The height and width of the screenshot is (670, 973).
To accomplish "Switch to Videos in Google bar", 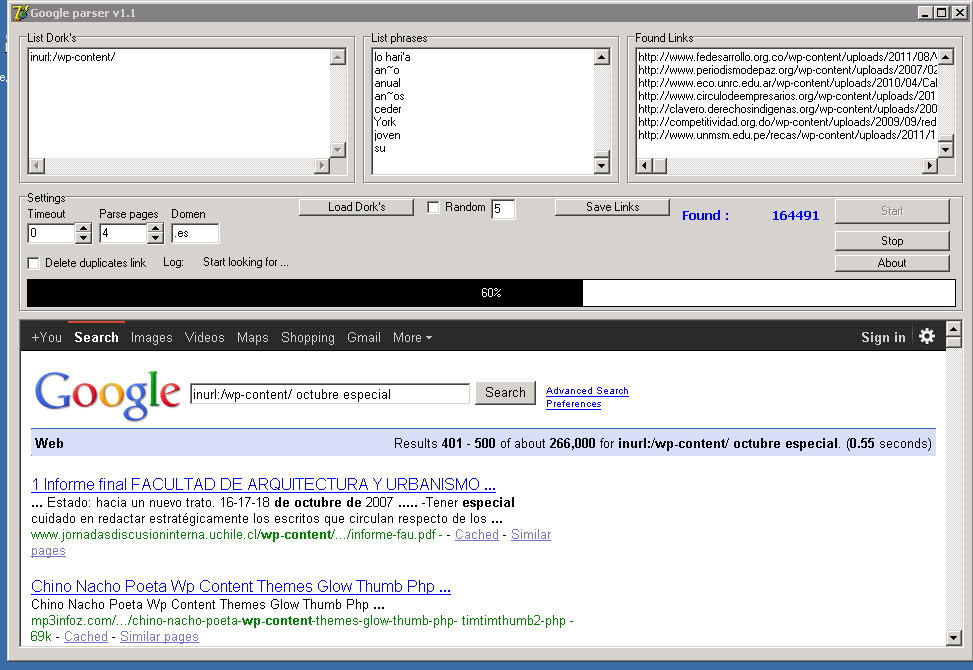I will 204,337.
